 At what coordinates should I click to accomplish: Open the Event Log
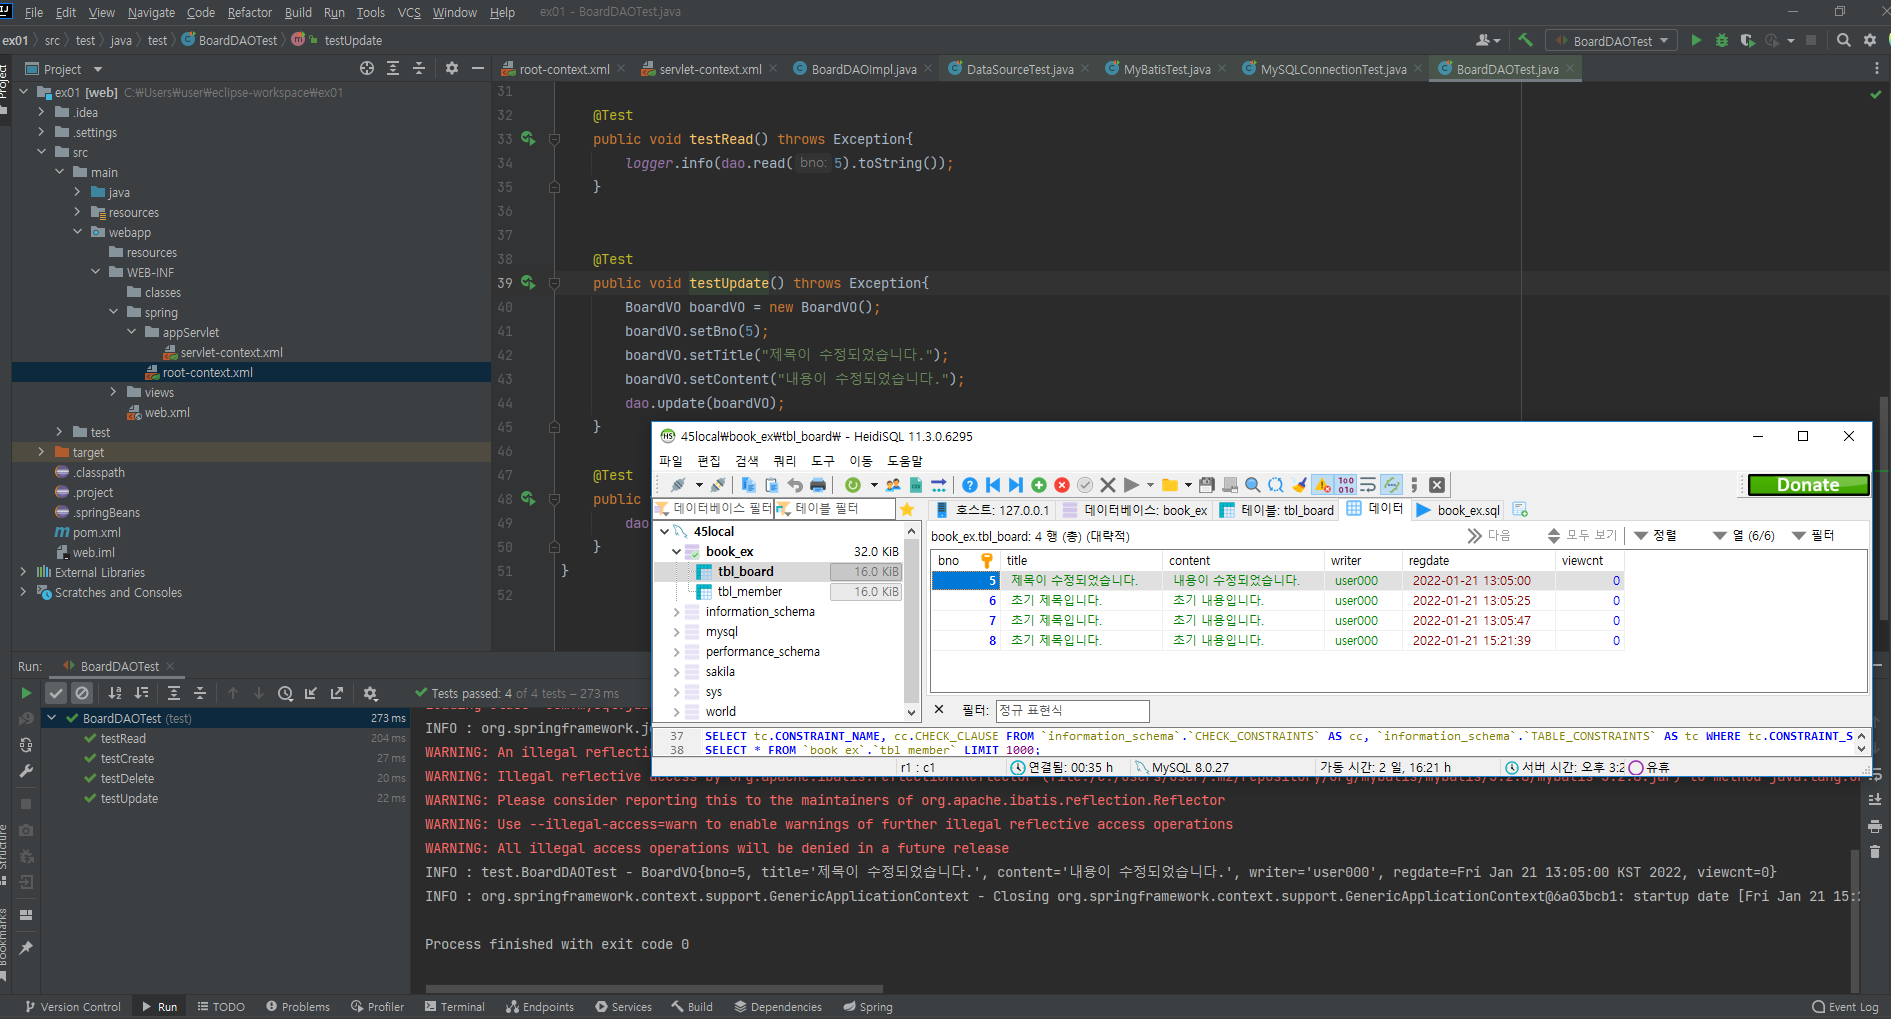(x=1846, y=1007)
